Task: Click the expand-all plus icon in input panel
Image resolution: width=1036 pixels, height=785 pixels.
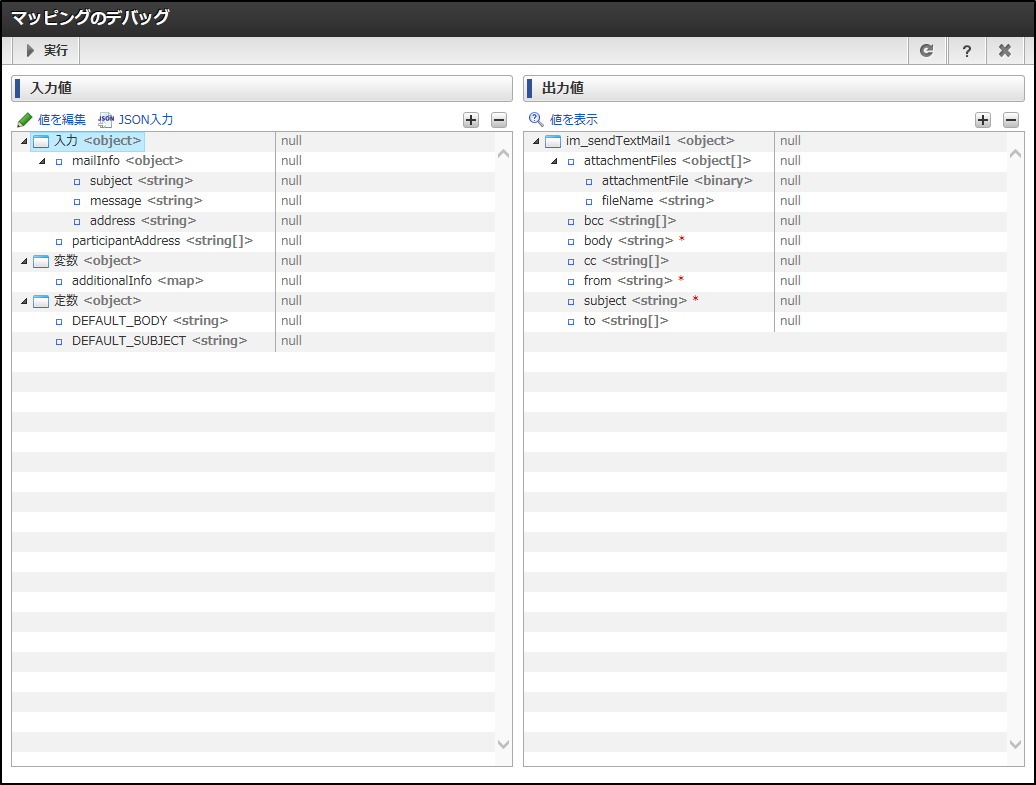Action: pos(471,120)
